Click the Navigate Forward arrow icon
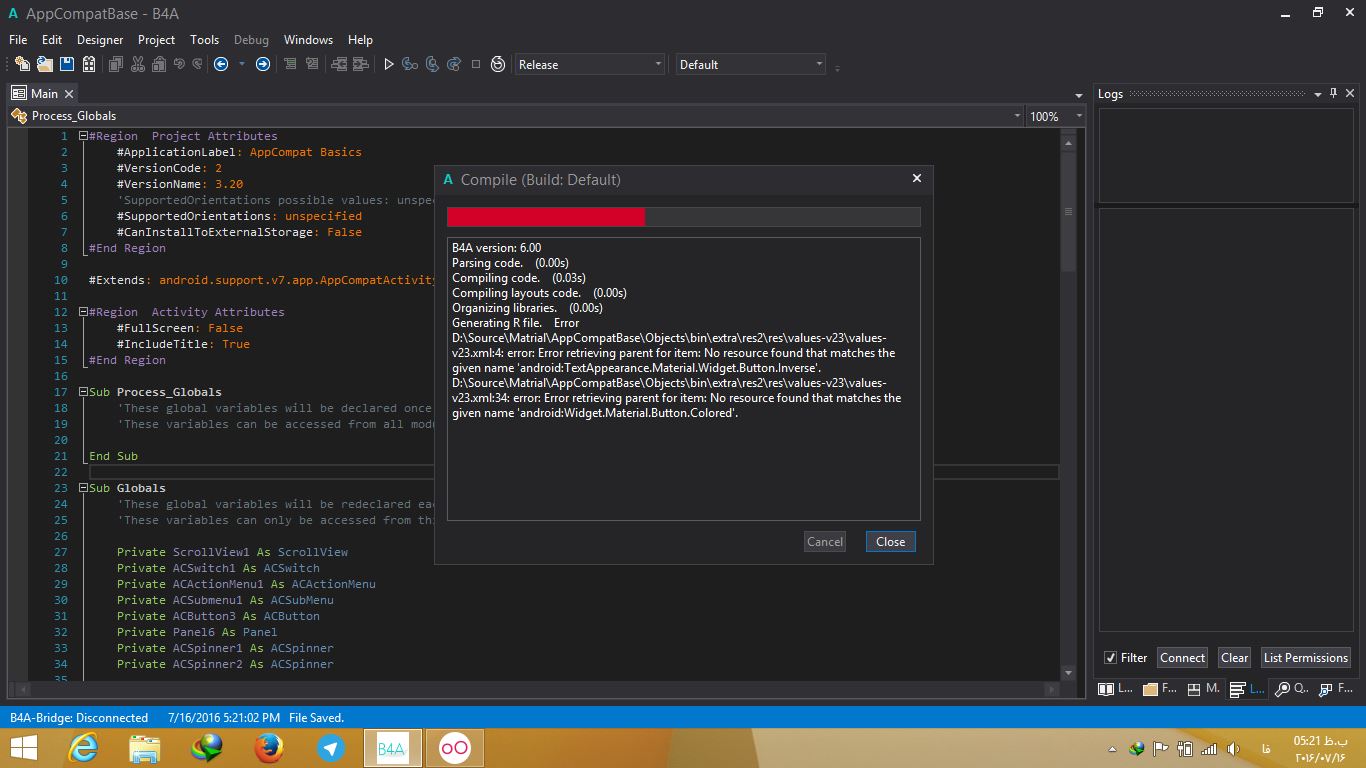 coord(263,64)
